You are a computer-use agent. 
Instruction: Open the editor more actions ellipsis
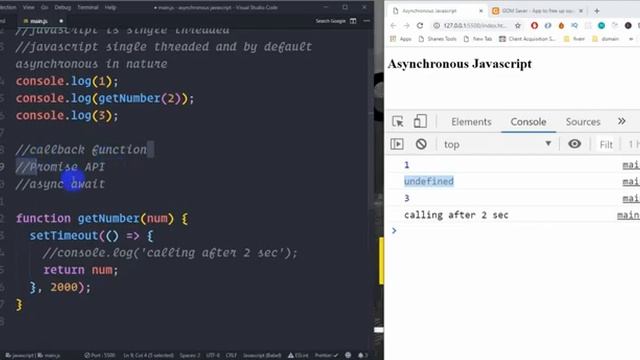367,21
